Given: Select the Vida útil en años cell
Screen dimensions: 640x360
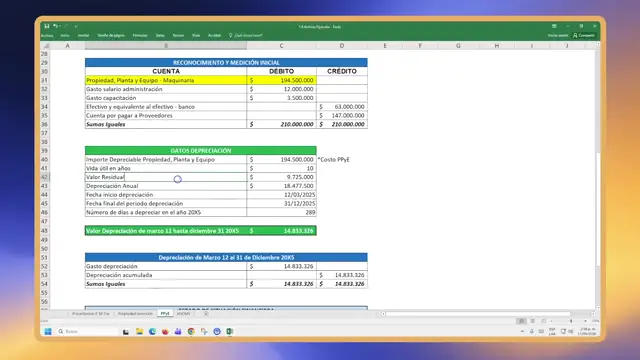Looking at the screenshot, I should pos(166,168).
